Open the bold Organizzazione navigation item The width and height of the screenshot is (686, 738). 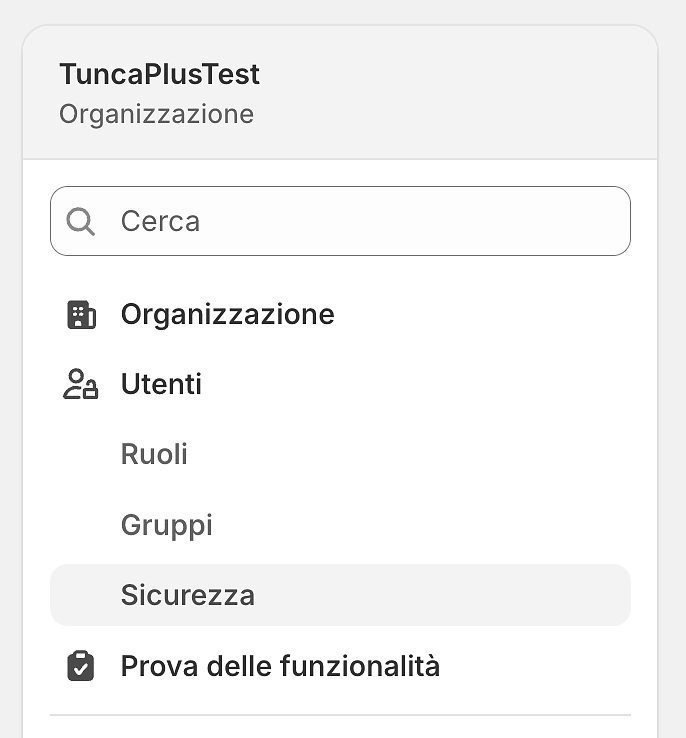pos(227,315)
